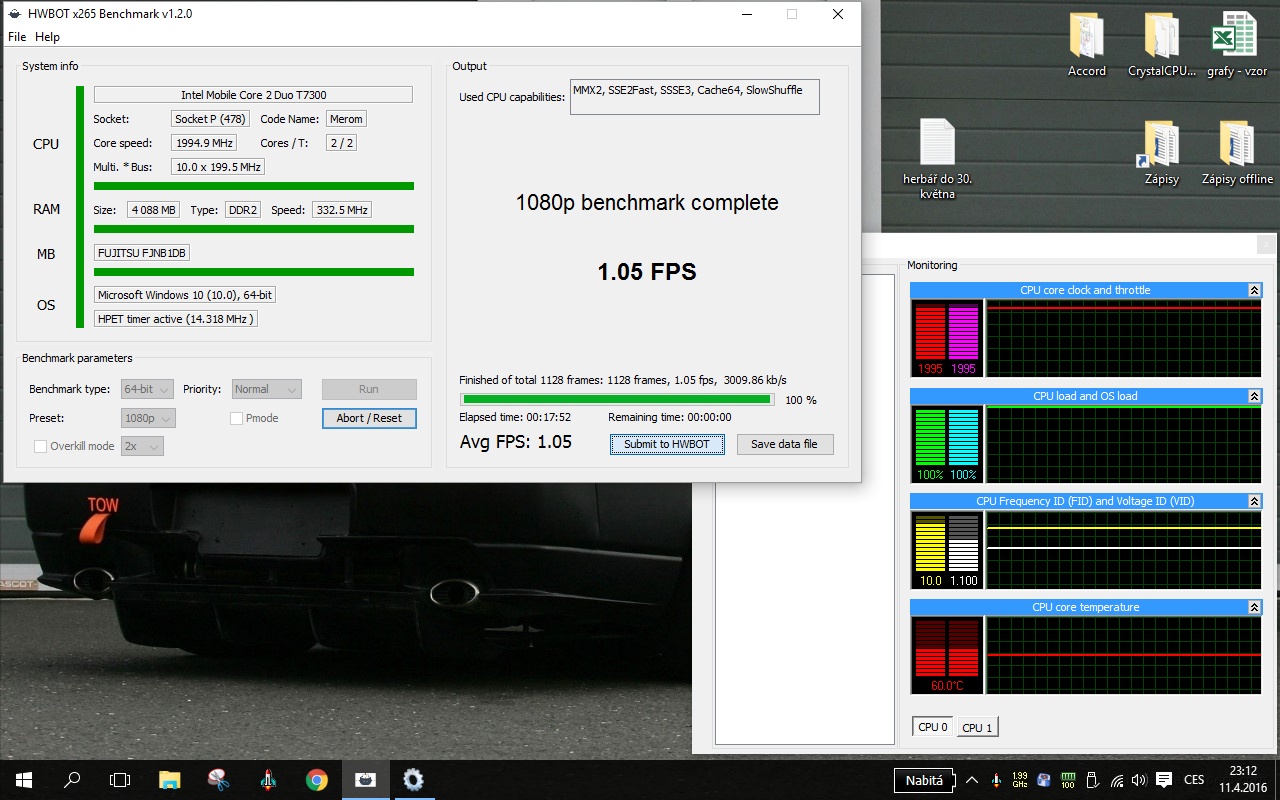Open the Zápisy offline folder
This screenshot has width=1280, height=800.
click(x=1237, y=153)
